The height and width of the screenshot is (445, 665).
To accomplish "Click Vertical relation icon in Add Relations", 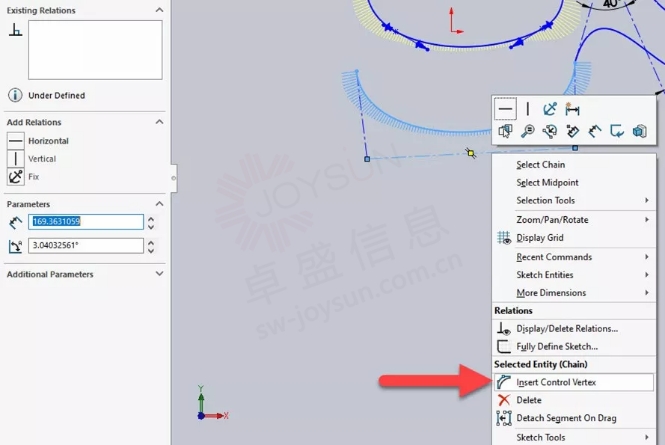I will [x=16, y=159].
